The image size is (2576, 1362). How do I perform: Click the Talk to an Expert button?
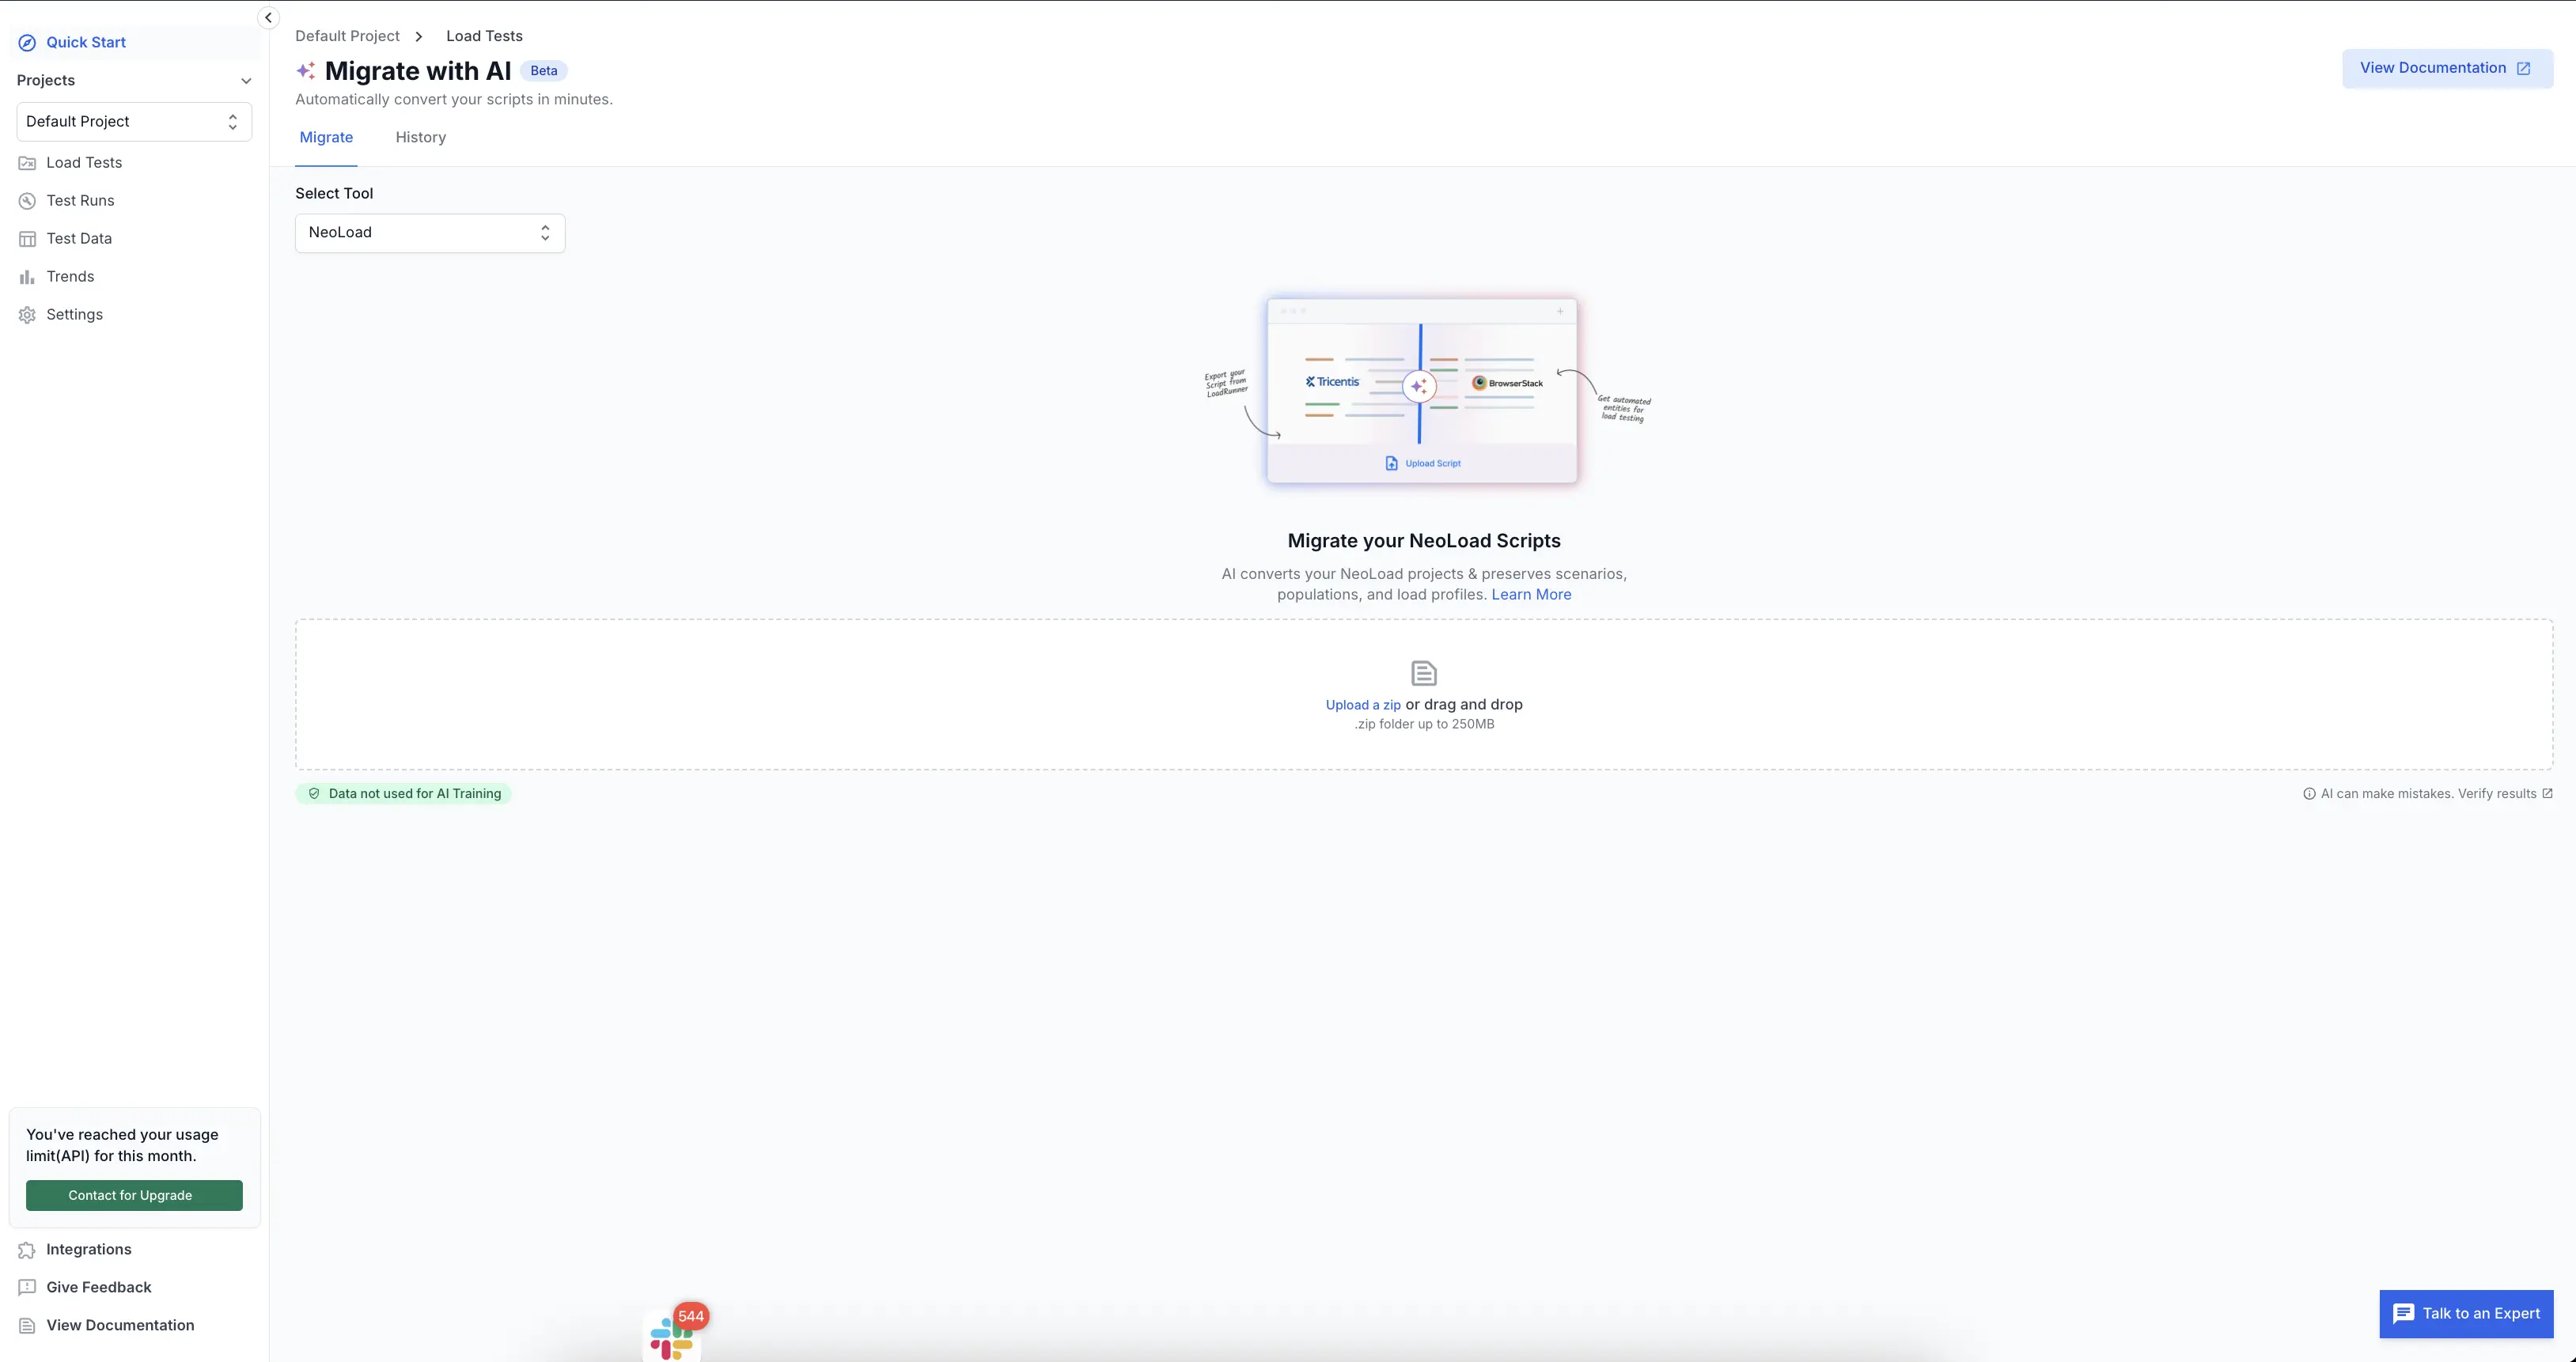click(2466, 1314)
